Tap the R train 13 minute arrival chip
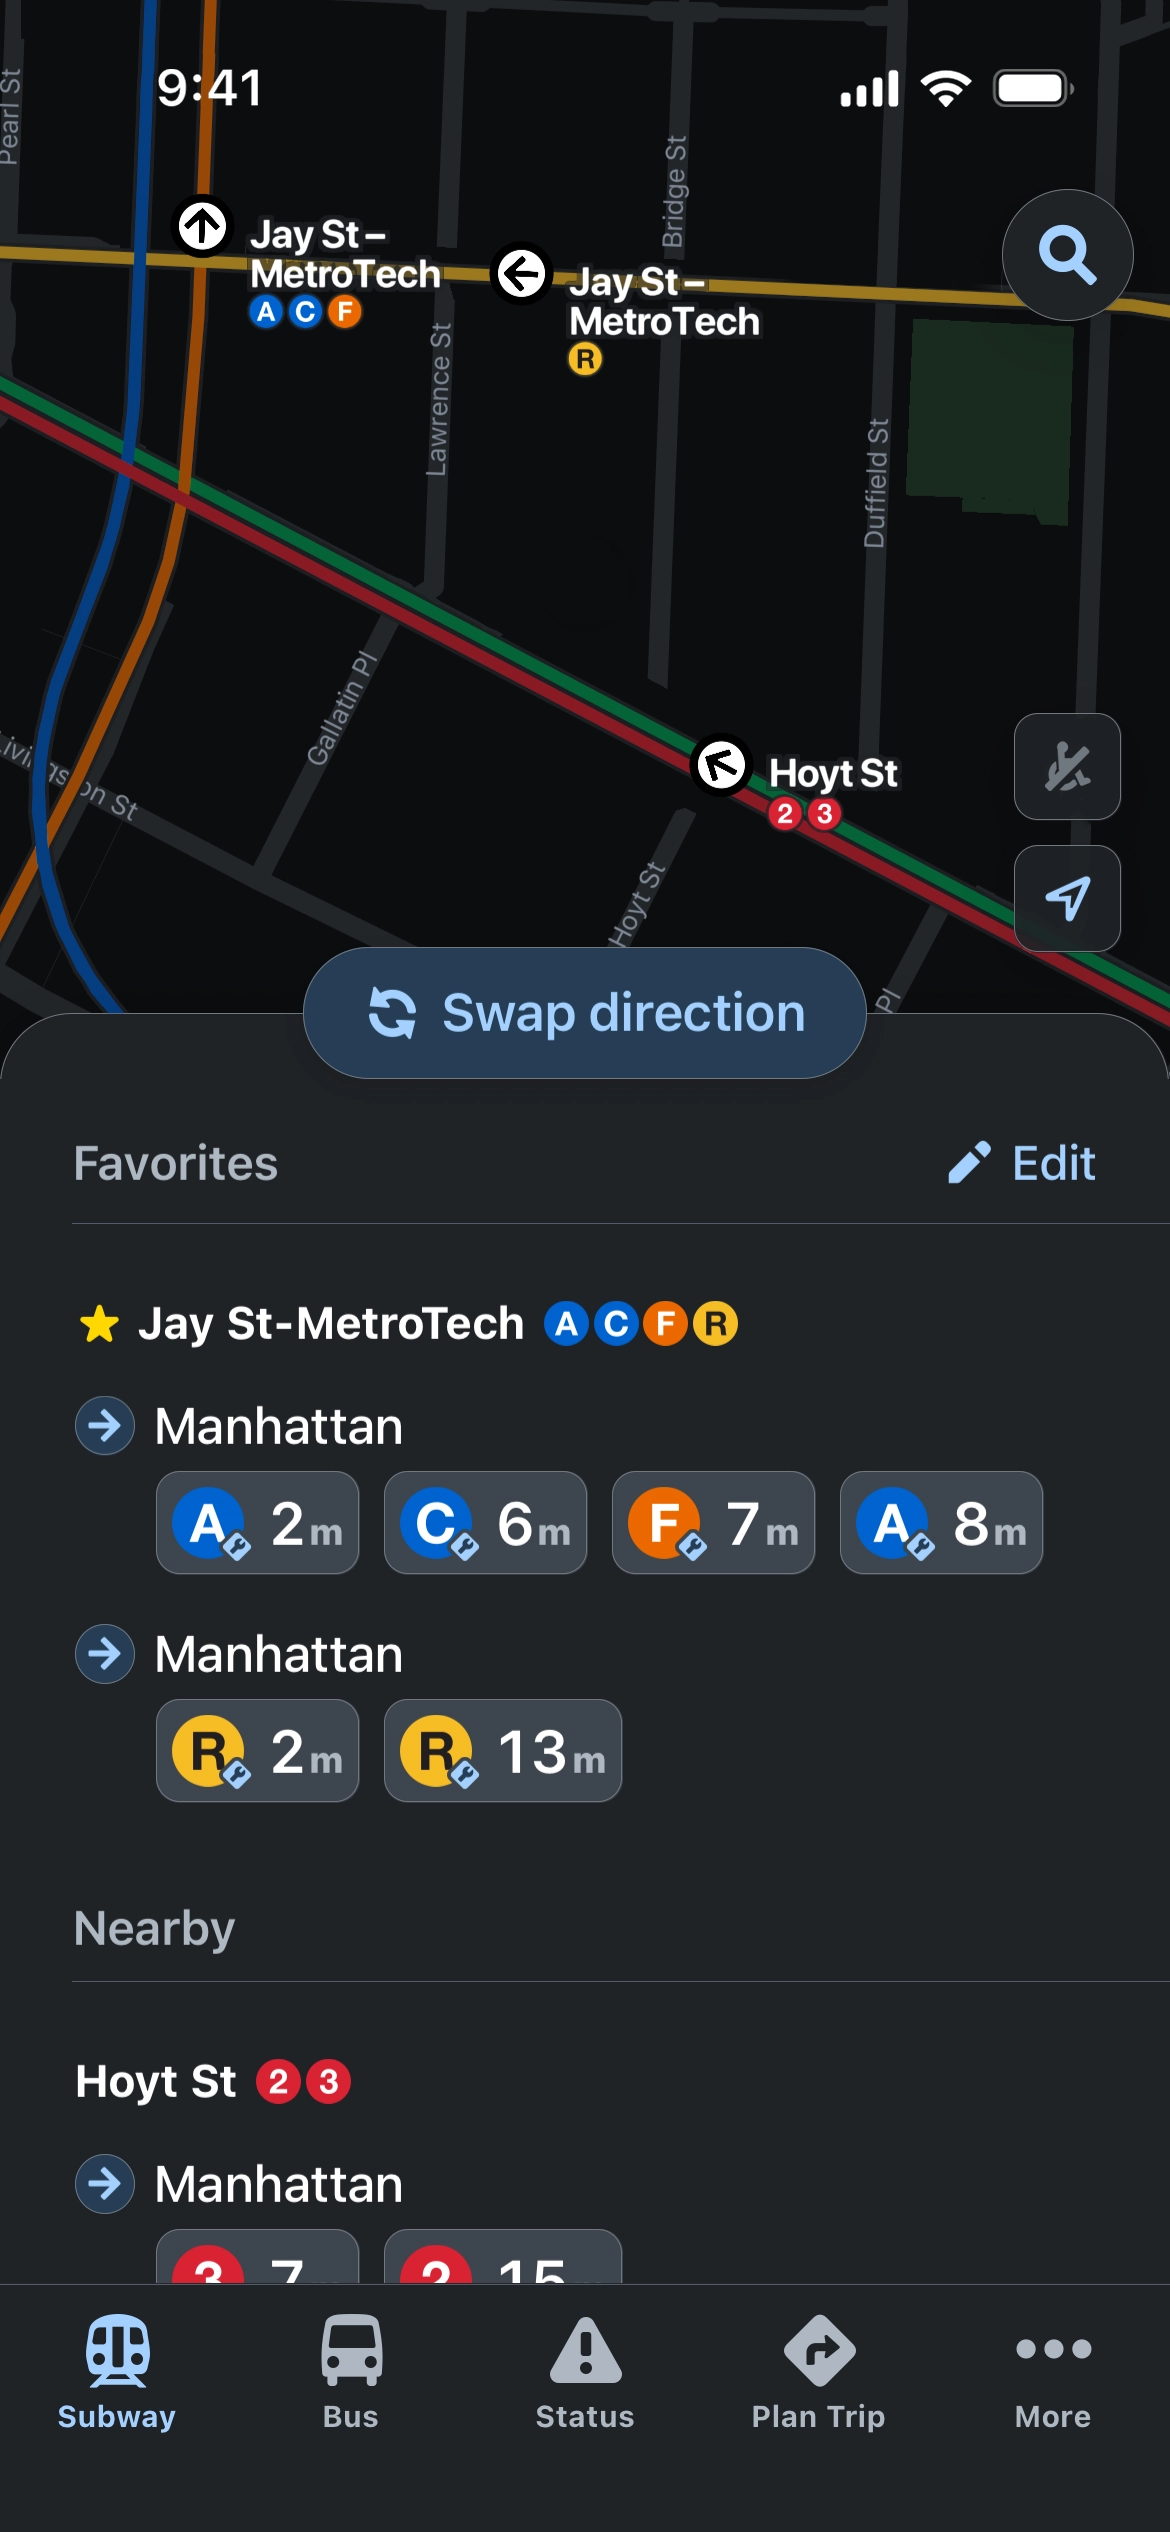The image size is (1170, 2532). (502, 1751)
